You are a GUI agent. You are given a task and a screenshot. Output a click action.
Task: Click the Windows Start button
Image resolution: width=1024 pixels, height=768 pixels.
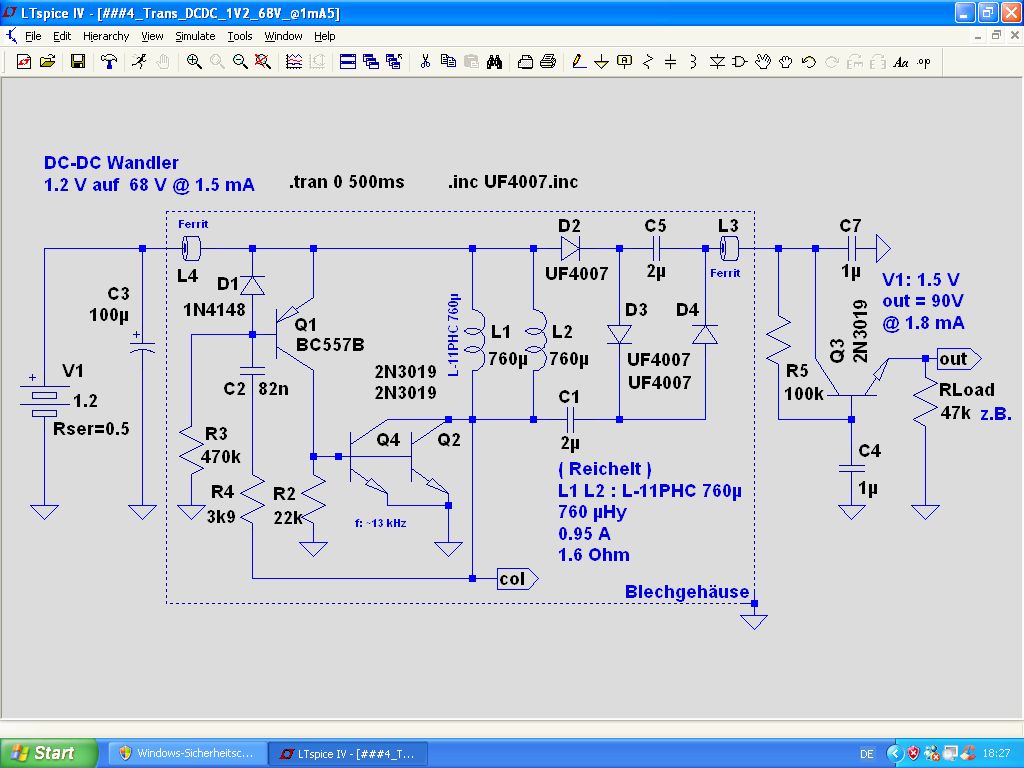(x=49, y=753)
